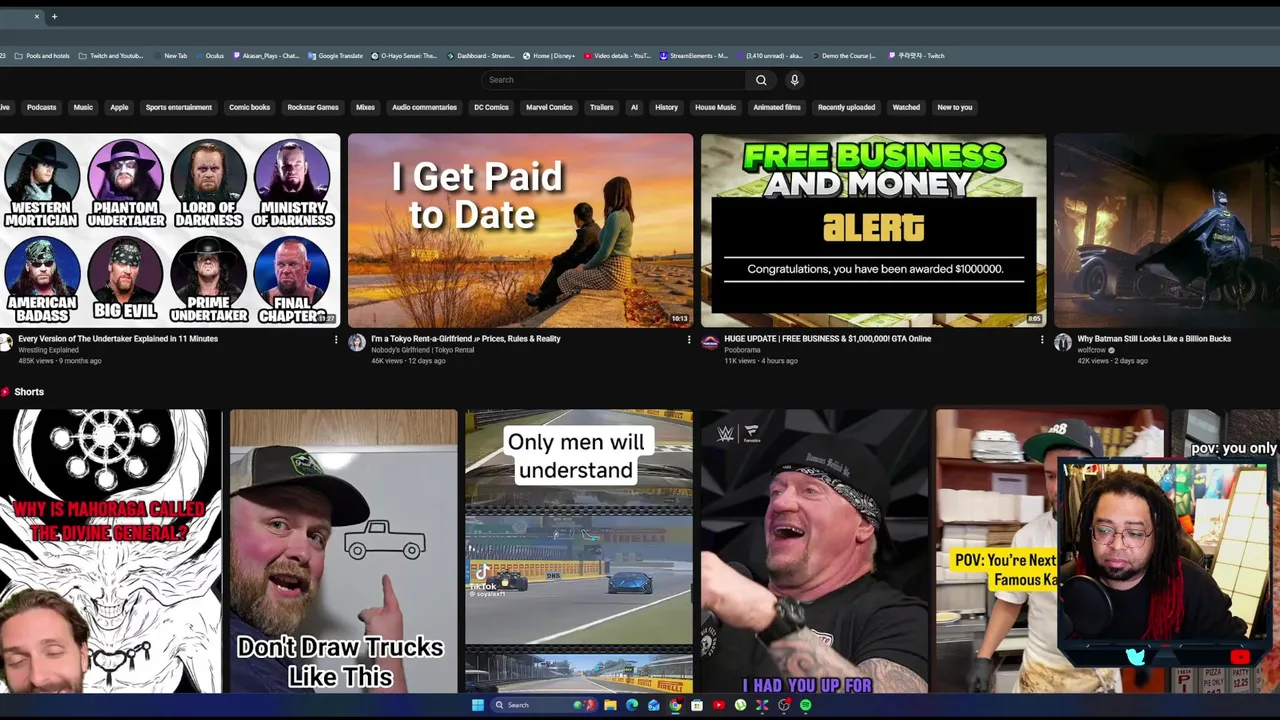Click into the YouTube search field
The image size is (1280, 720).
click(613, 80)
